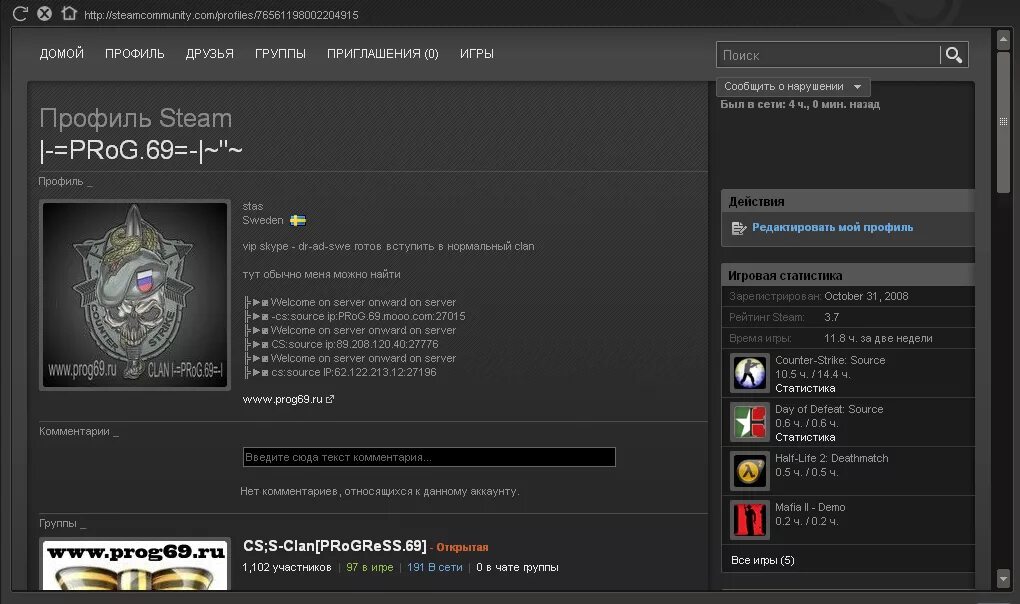Click the CS:source ip:89.208.120.40:27776 line
Viewport: 1020px width, 604px height.
[x=342, y=345]
